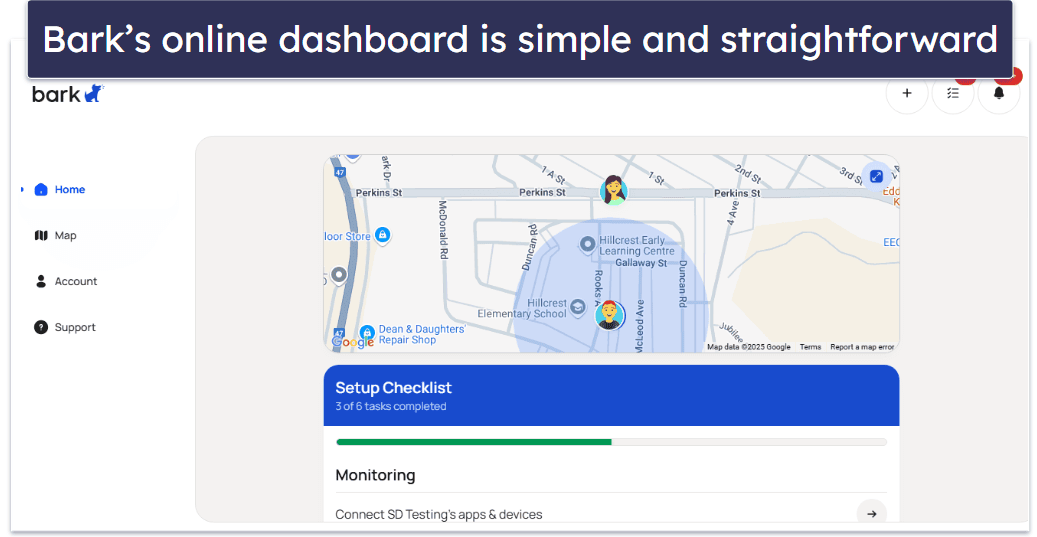Click the Setup Checklist header
This screenshot has width=1037, height=537.
click(611, 395)
